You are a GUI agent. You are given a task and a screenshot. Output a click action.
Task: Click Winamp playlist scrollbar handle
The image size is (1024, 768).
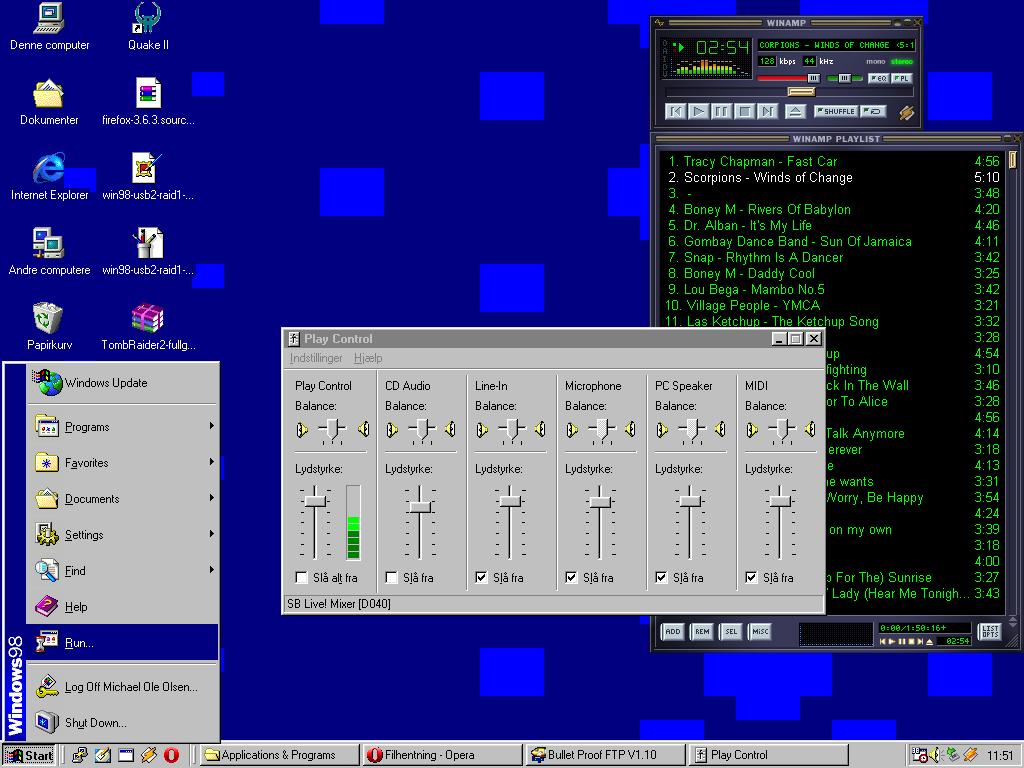click(1013, 159)
